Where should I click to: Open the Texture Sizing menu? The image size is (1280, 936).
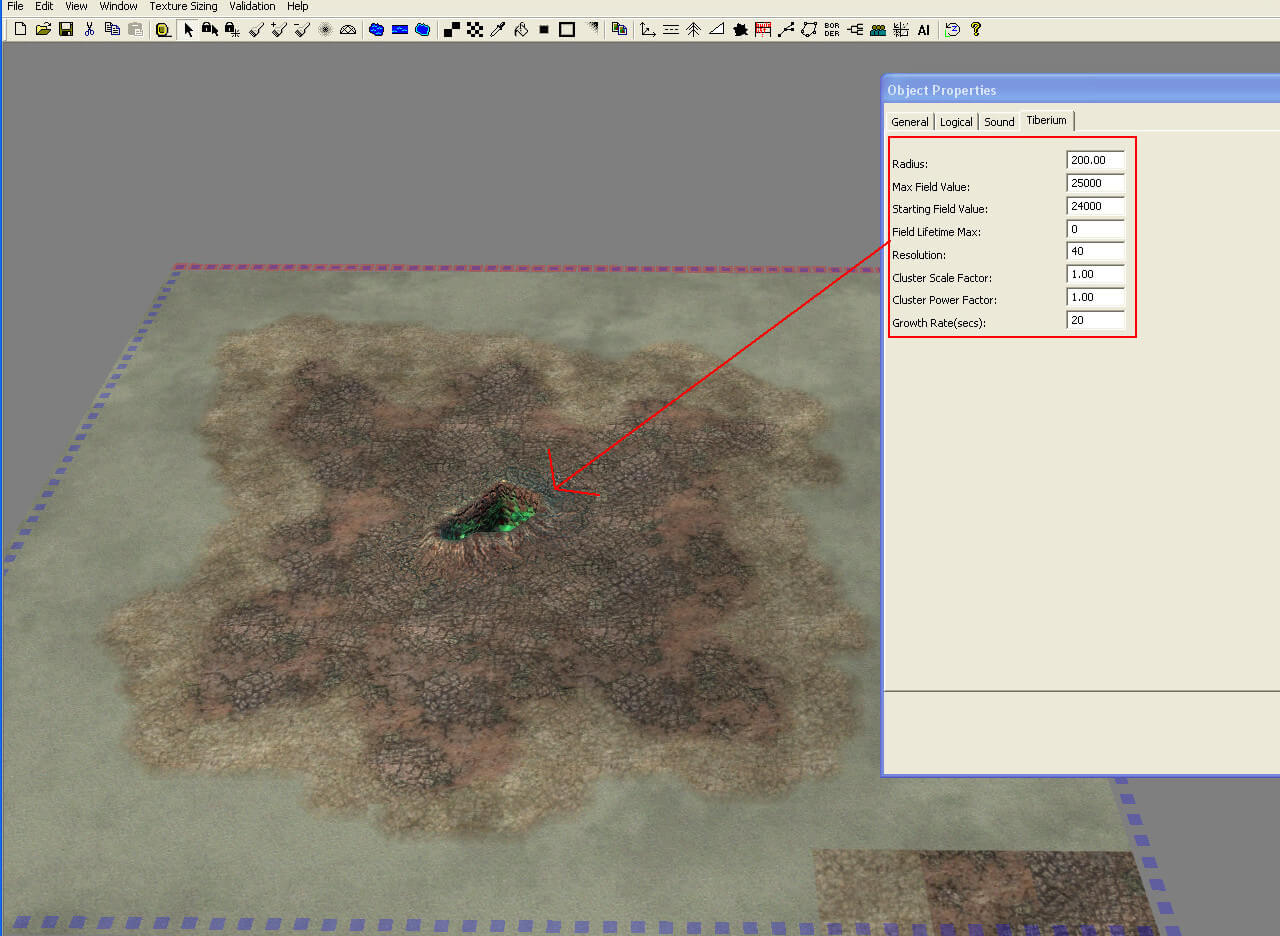(x=183, y=6)
